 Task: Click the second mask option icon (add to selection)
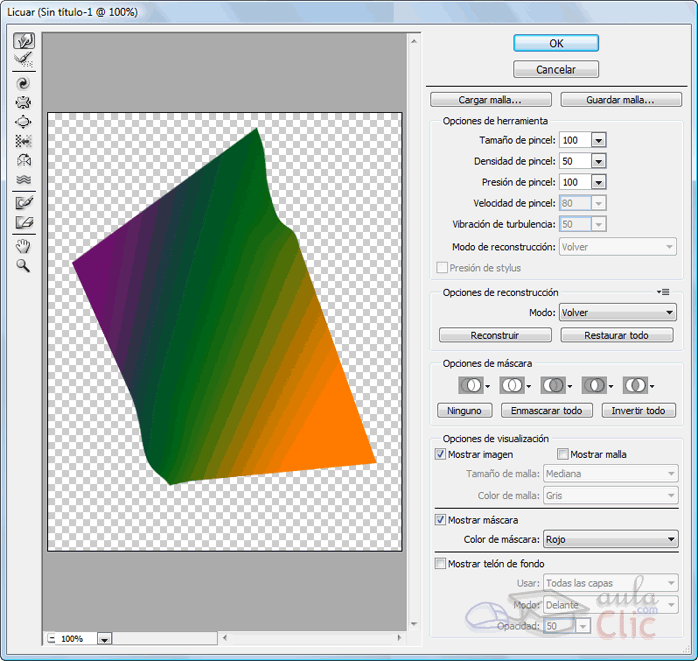click(512, 385)
